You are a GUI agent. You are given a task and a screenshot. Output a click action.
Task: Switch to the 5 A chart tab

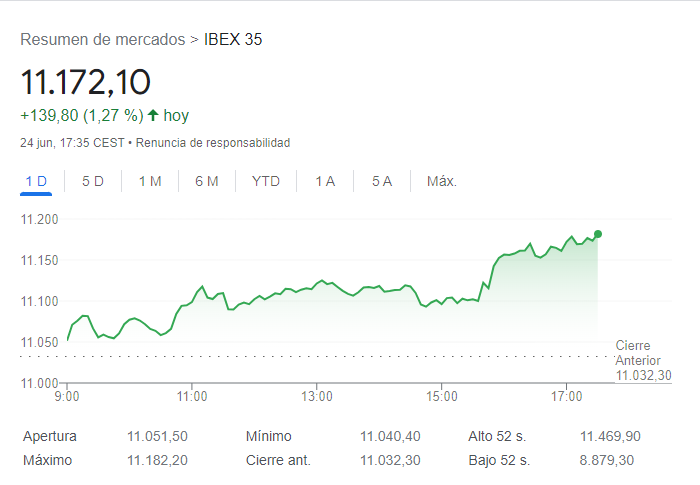382,181
